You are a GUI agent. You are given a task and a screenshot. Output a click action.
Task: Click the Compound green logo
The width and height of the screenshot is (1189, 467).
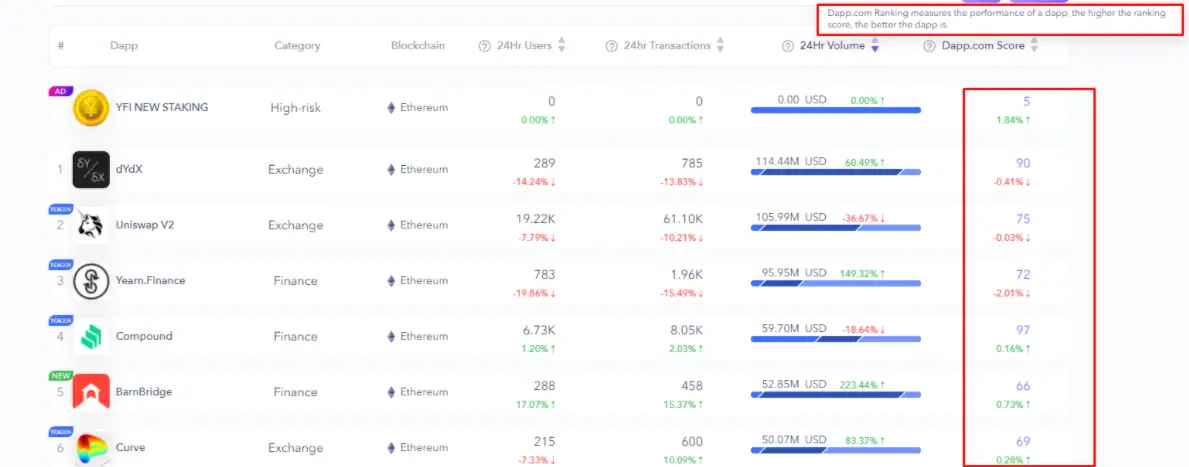click(91, 337)
